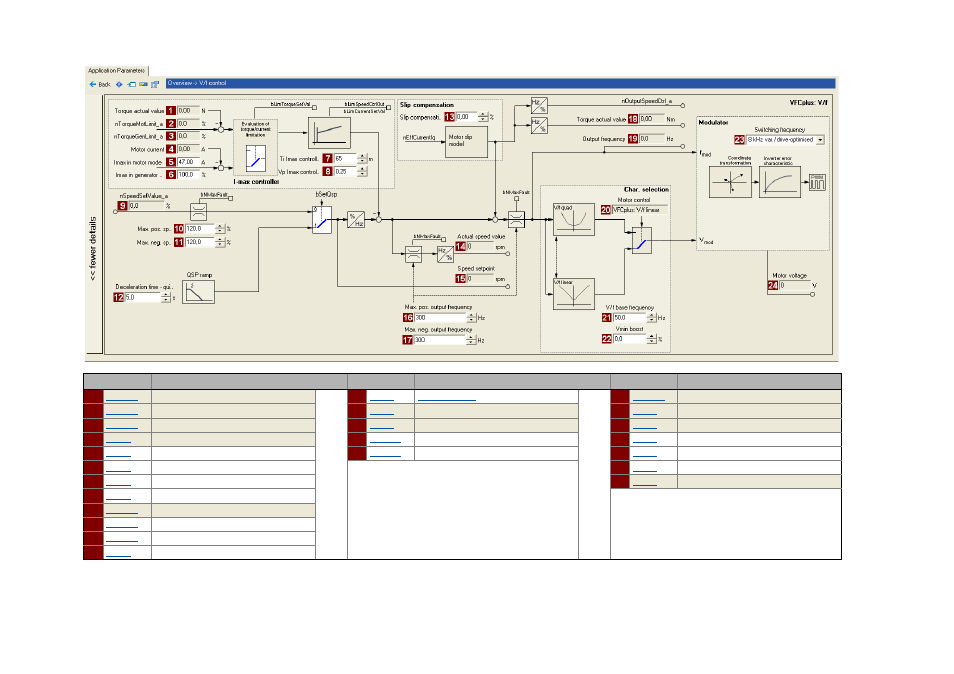Click the Hz/% converter feeding Torque actual value 18
The height and width of the screenshot is (674, 954).
tap(539, 125)
